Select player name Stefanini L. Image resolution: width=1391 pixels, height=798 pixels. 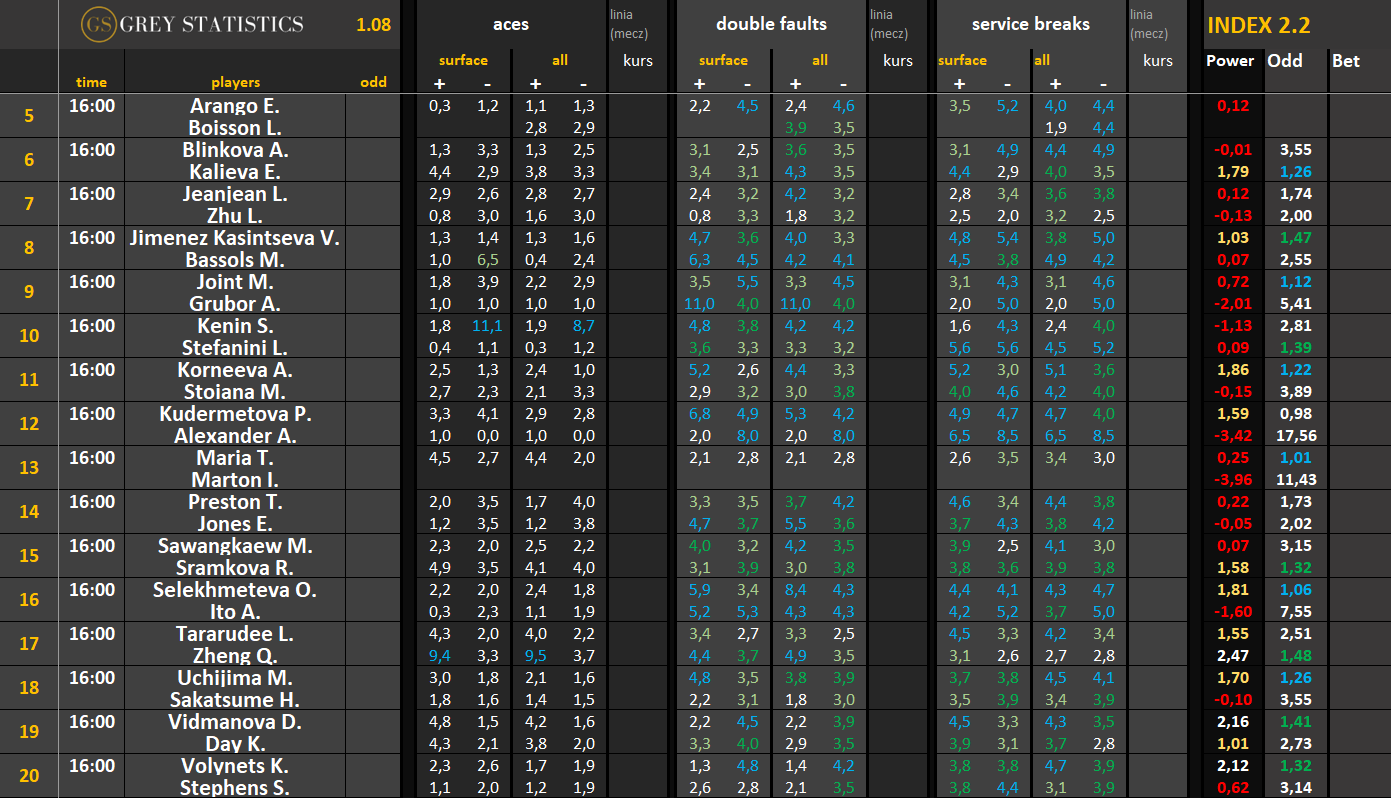click(235, 348)
